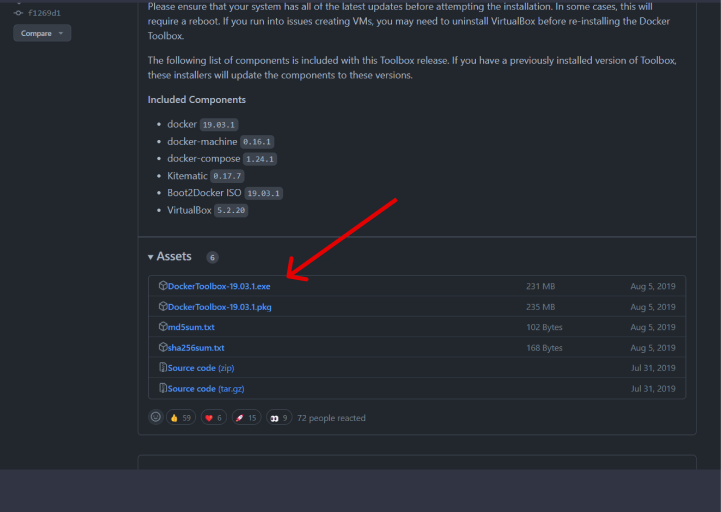Click docker-machine version tag 0.16.1
Screen dimensions: 721x512
[x=257, y=142]
